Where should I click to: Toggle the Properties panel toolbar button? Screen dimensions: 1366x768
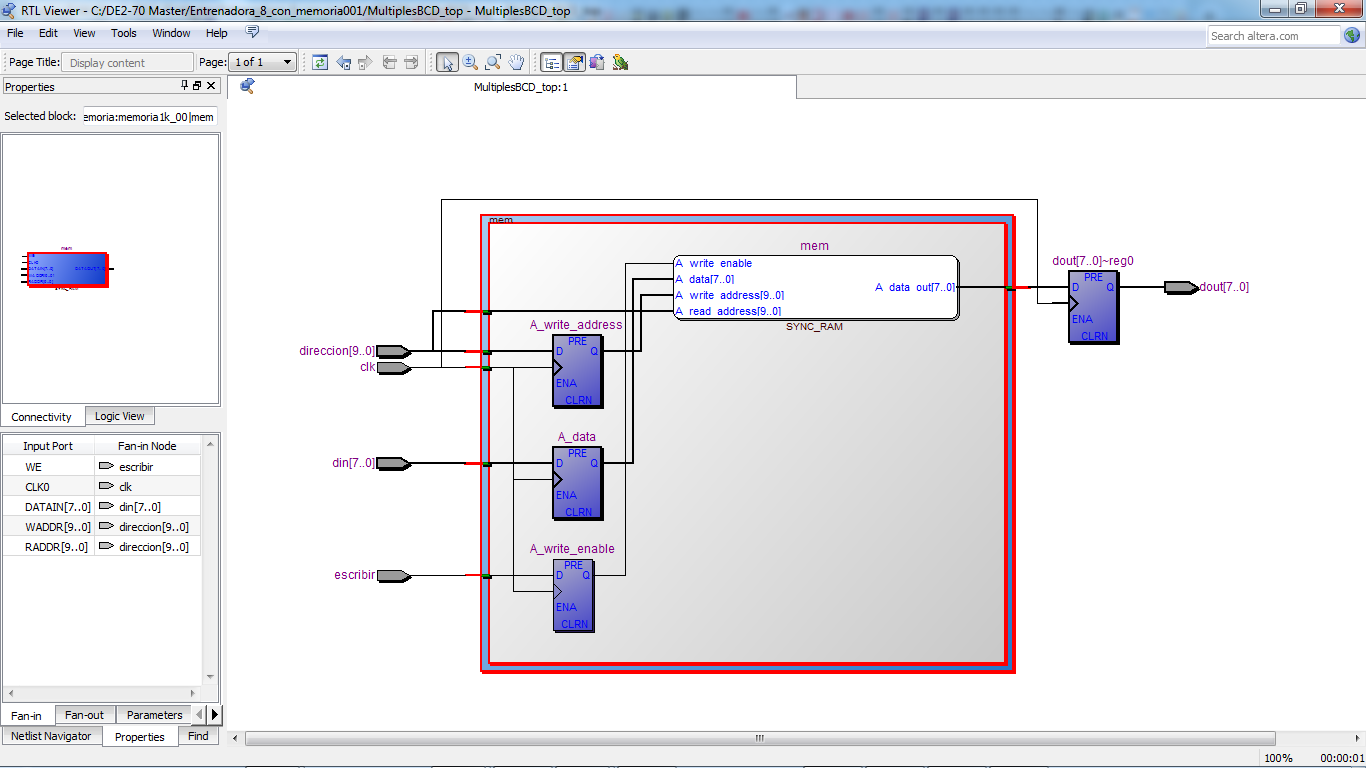[575, 62]
